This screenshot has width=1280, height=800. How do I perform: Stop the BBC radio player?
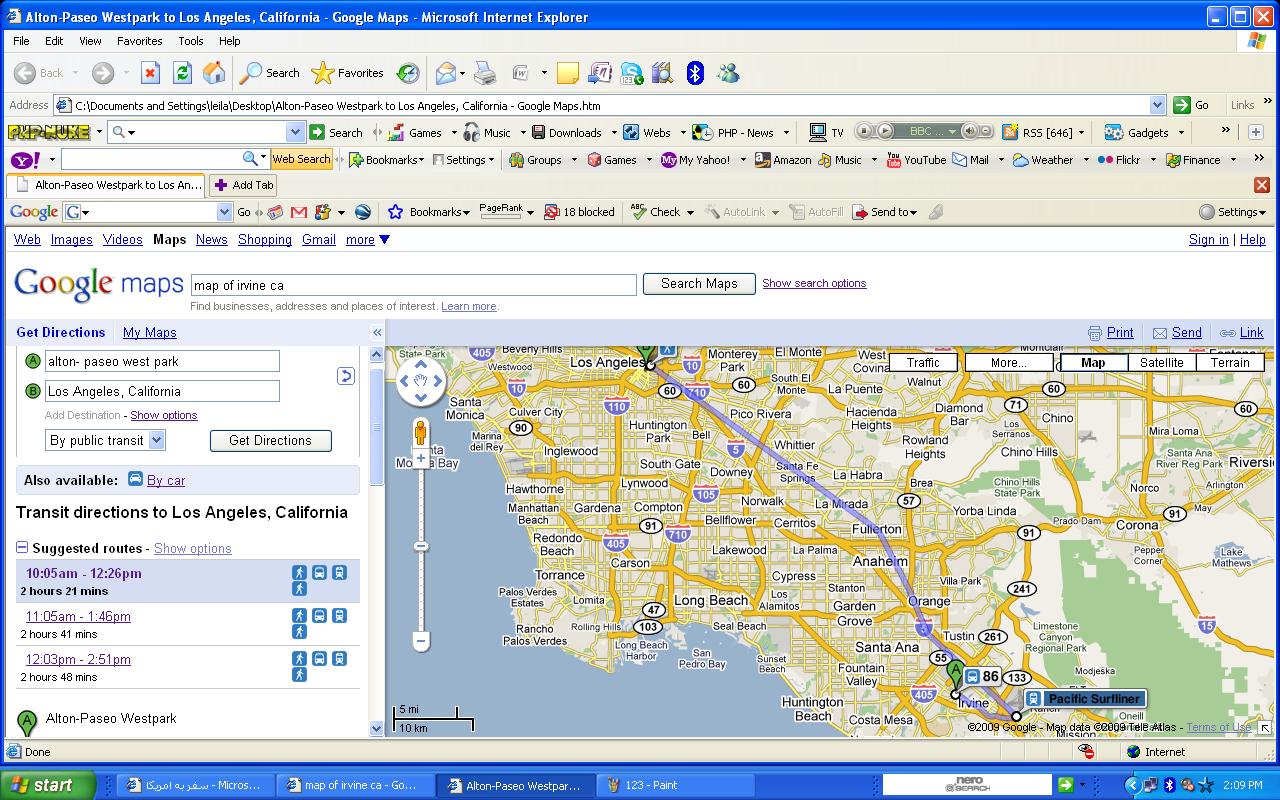(x=865, y=131)
